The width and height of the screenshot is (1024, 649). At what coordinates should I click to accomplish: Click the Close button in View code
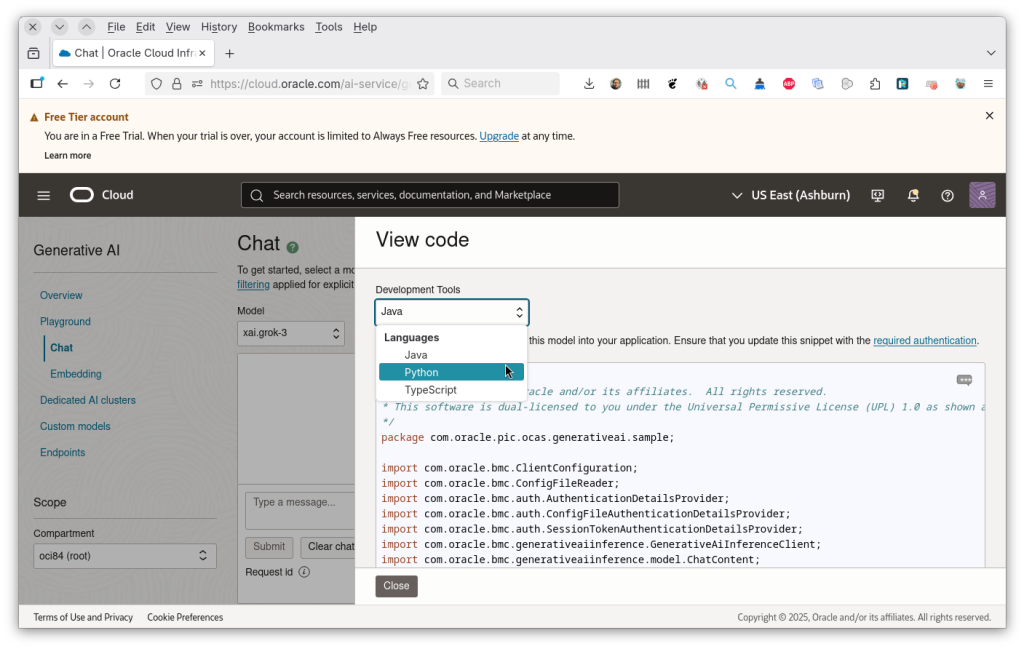coord(396,586)
